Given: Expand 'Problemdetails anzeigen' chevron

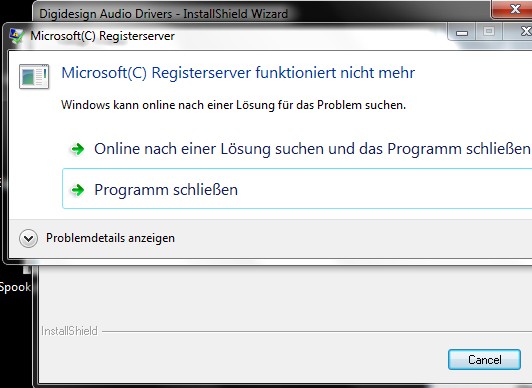Looking at the screenshot, I should 28,238.
